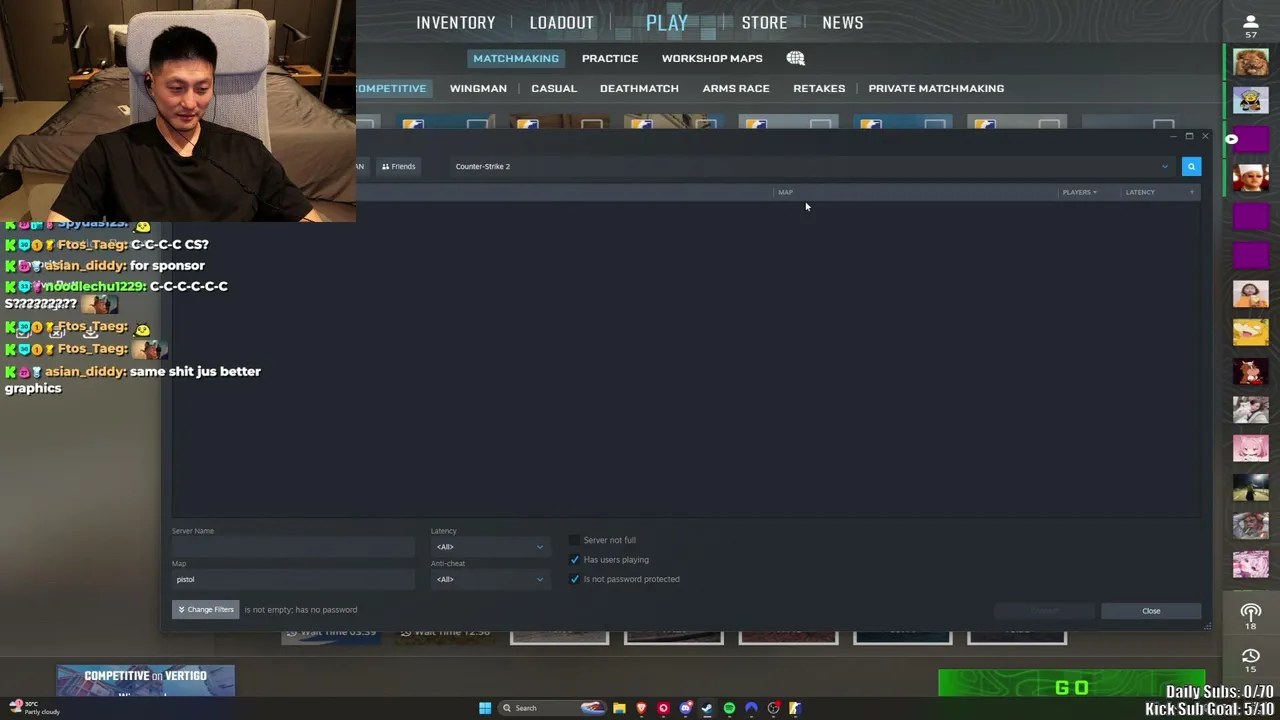
Task: Uncheck Is not password protected checkbox
Action: click(574, 579)
